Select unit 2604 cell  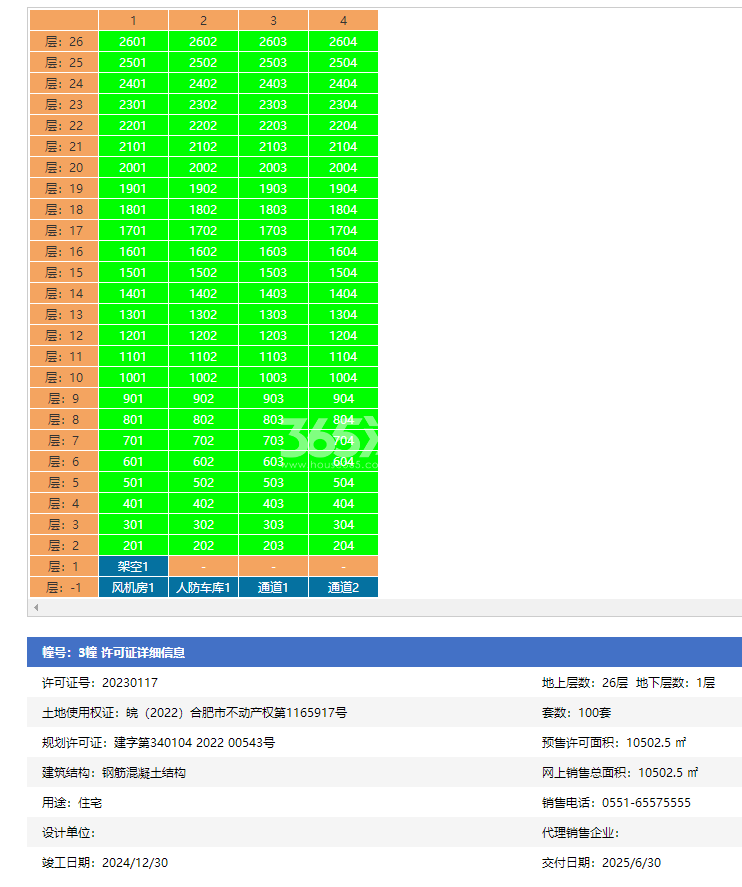(343, 42)
